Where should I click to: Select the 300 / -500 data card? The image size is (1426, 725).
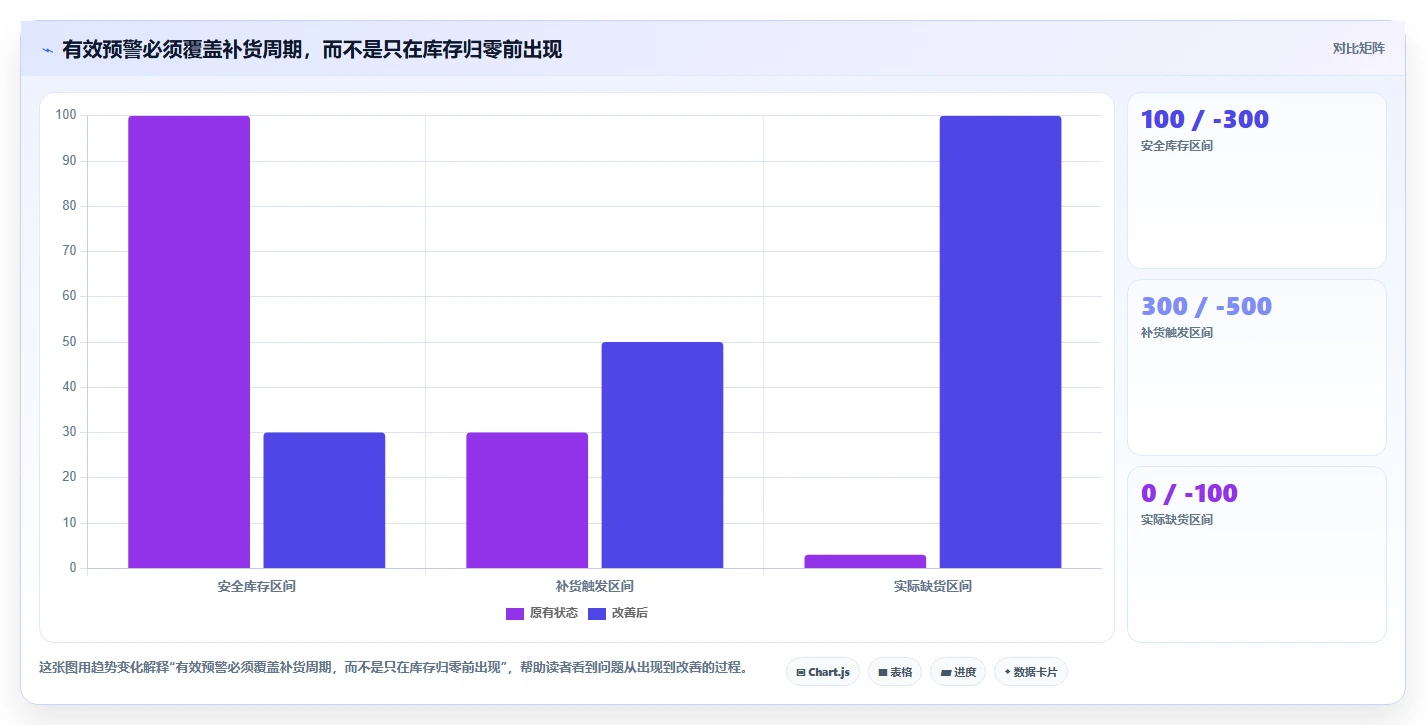click(1257, 368)
